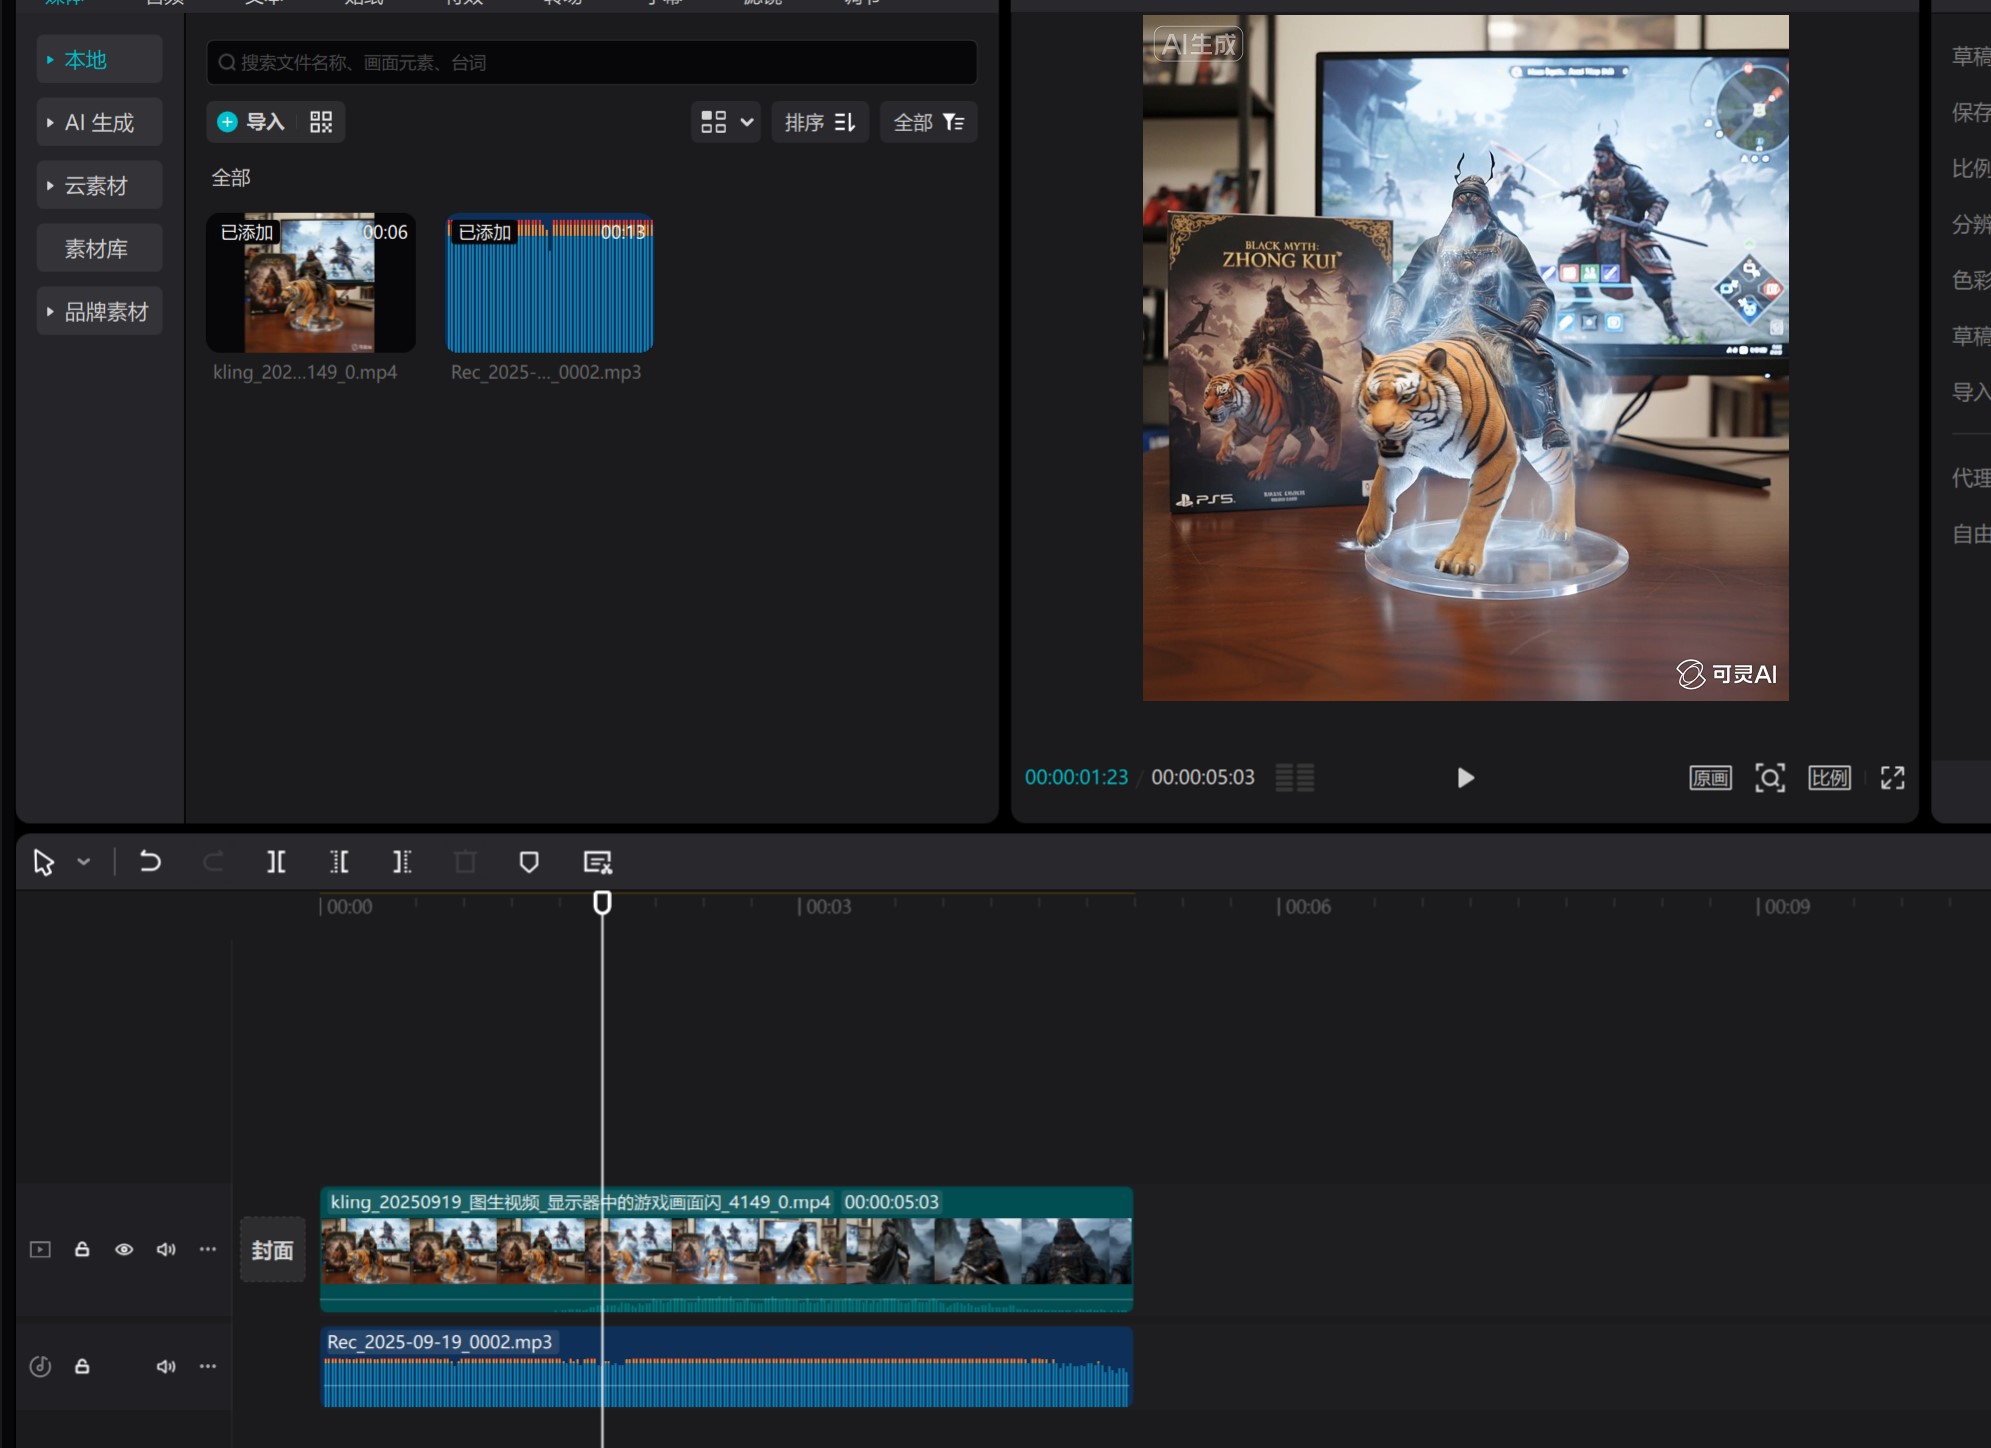Click the kling_202...149_0.mp4 file name
The height and width of the screenshot is (1448, 1991).
pos(305,372)
